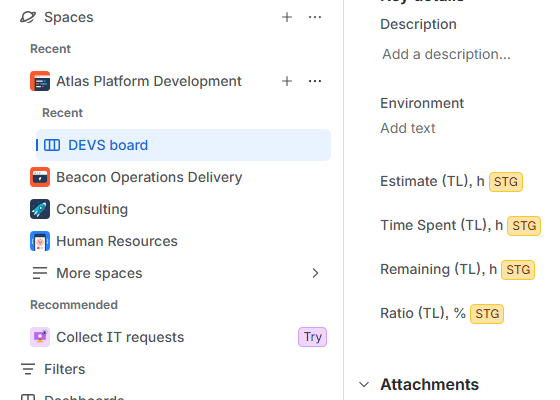Image resolution: width=560 pixels, height=400 pixels.
Task: Open the Spaces more options menu
Action: click(315, 17)
